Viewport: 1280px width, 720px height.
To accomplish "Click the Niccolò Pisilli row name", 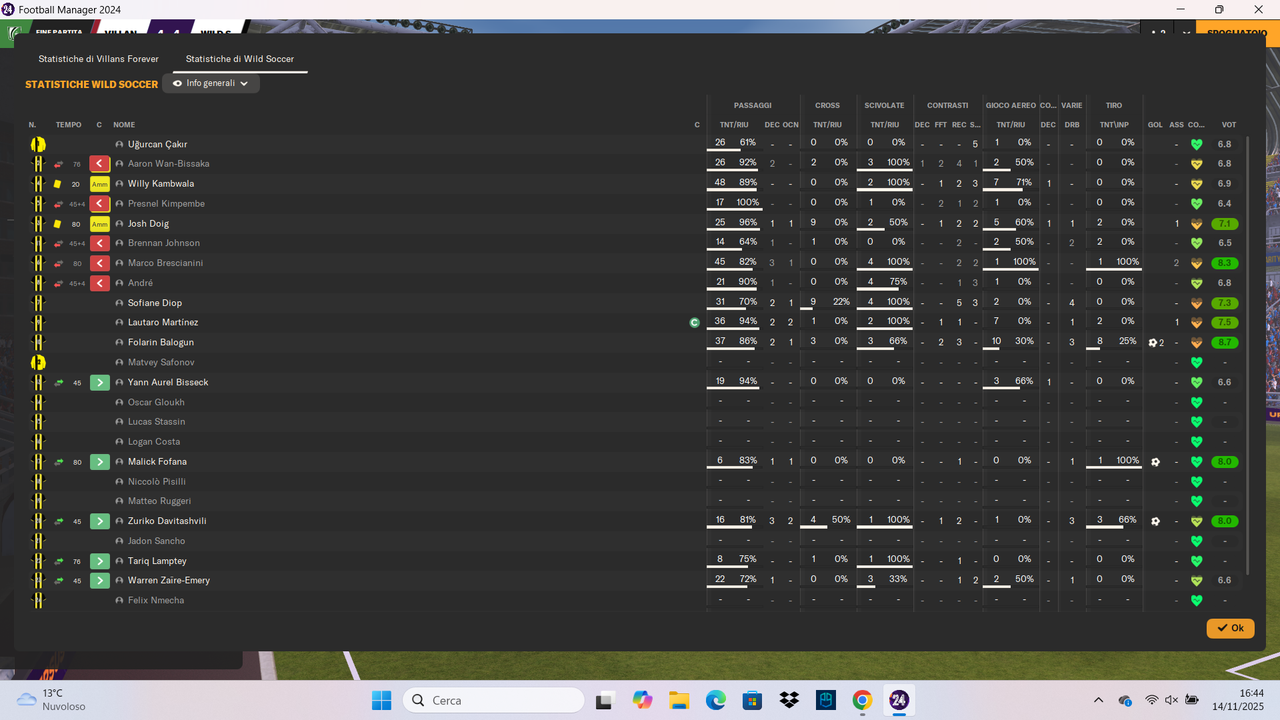I will tap(157, 481).
